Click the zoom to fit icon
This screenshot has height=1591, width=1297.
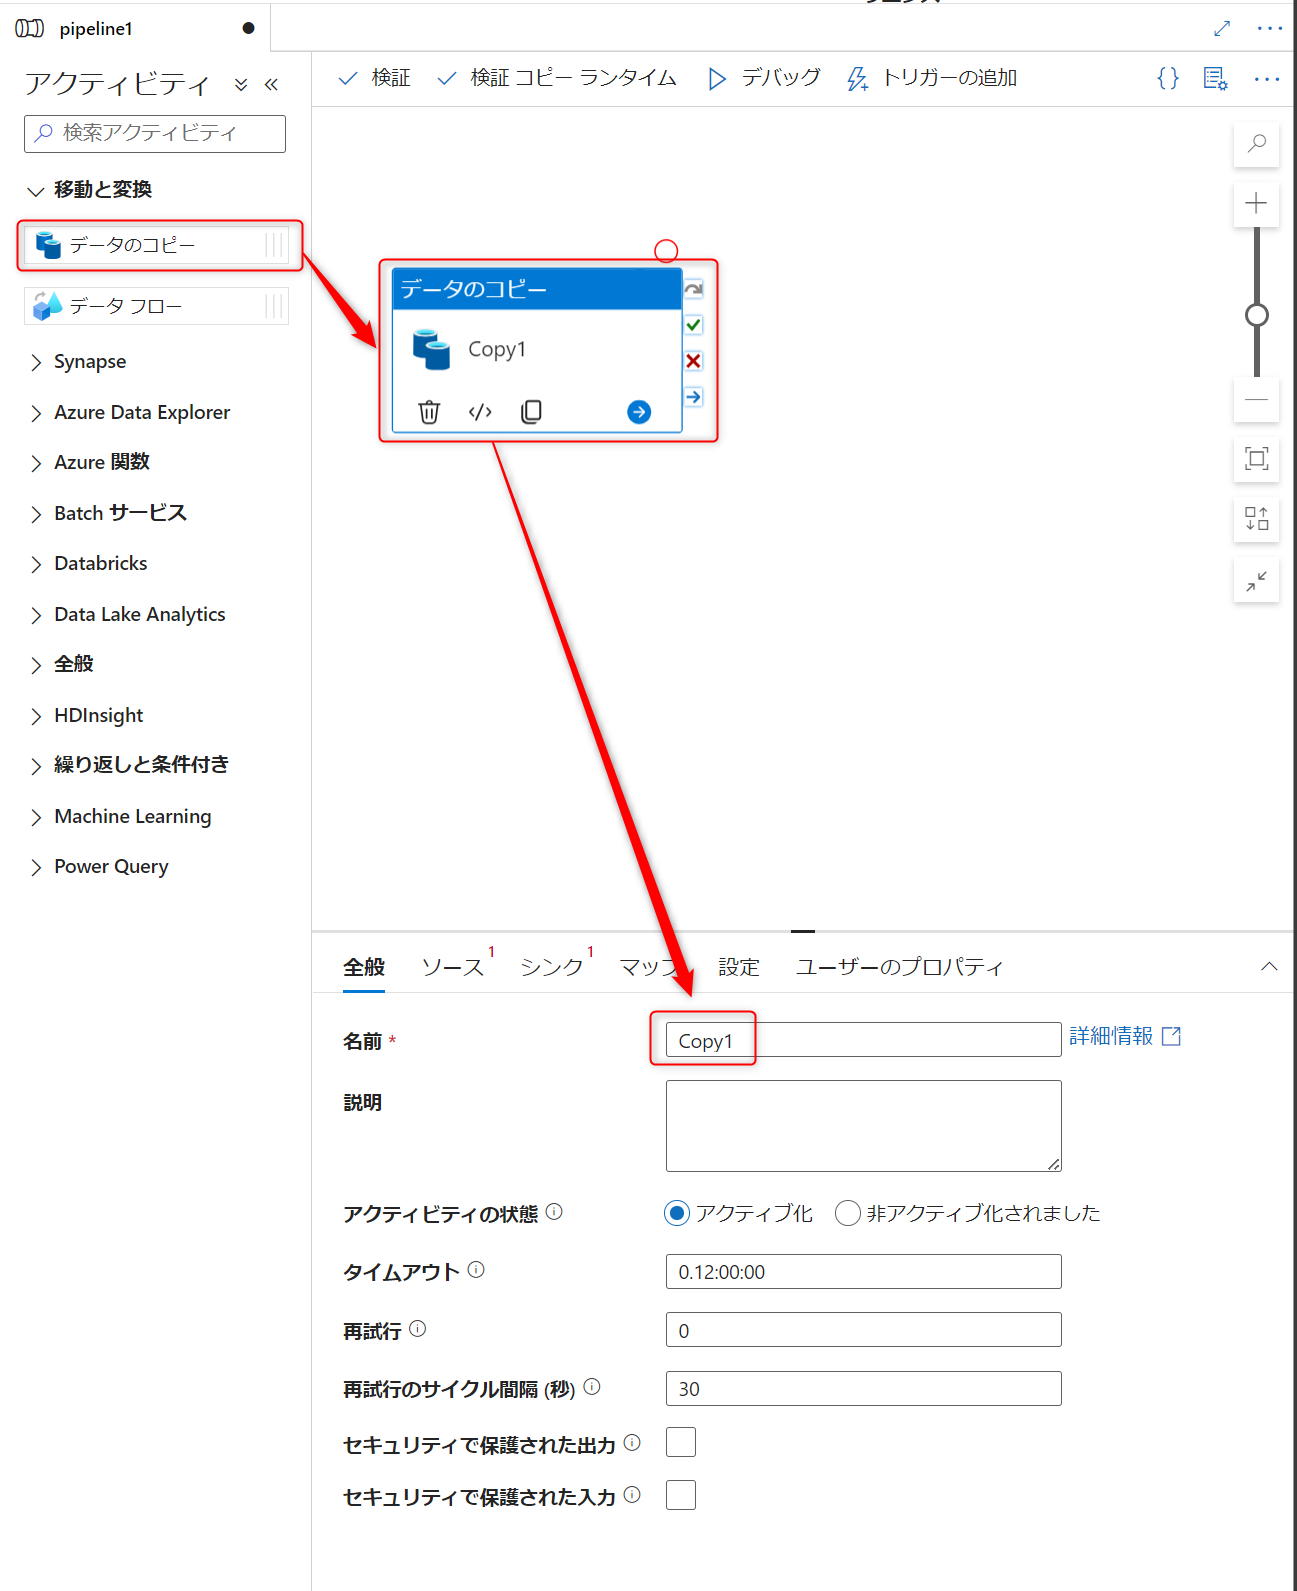click(x=1256, y=458)
